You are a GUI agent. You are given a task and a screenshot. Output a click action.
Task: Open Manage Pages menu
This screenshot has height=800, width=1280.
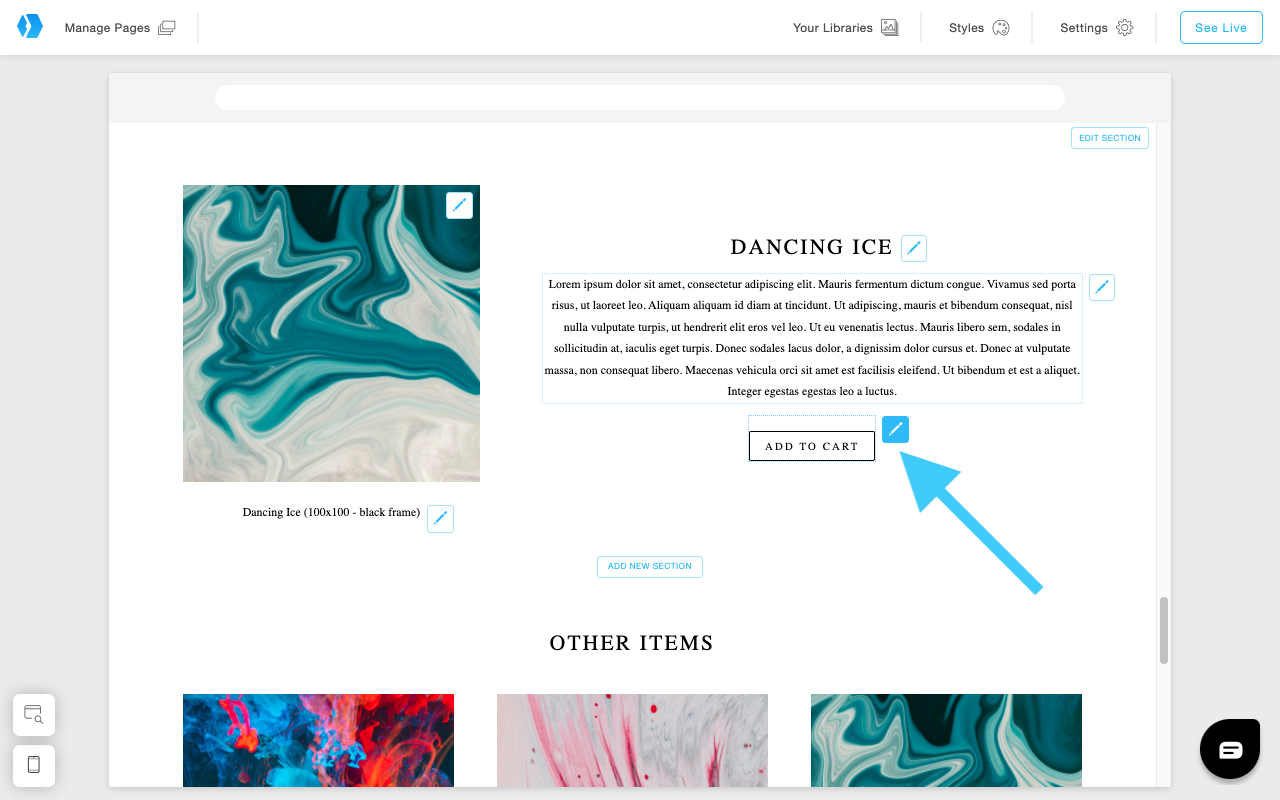119,28
